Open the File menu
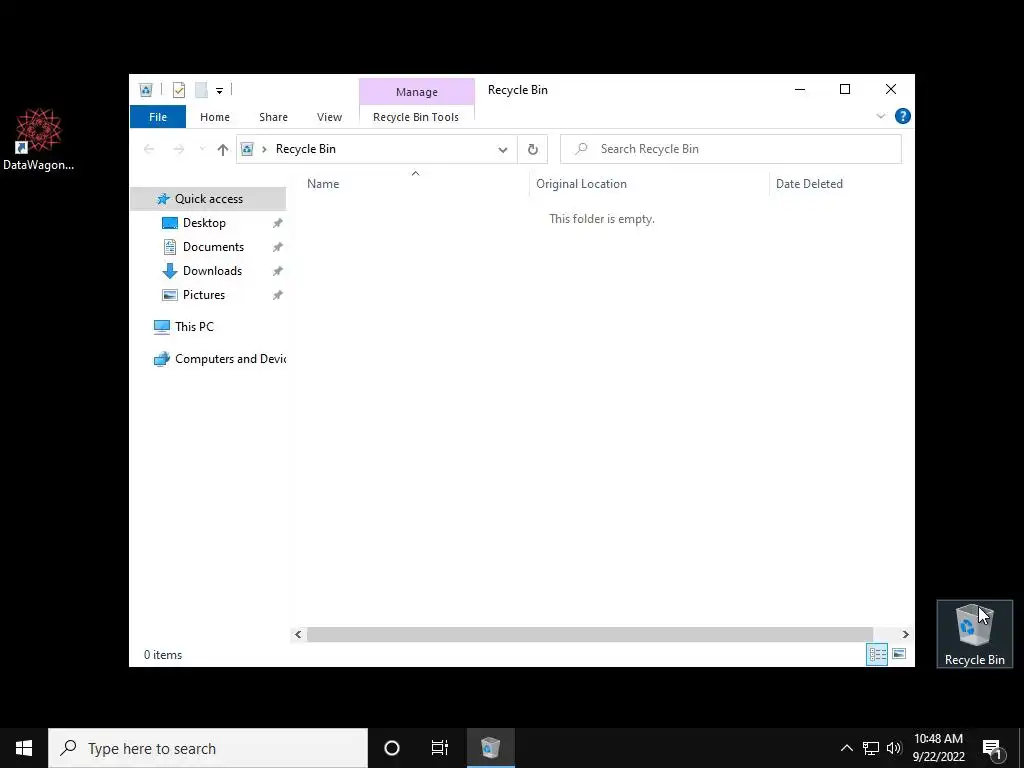Screen dimensions: 1024x768 [158, 117]
